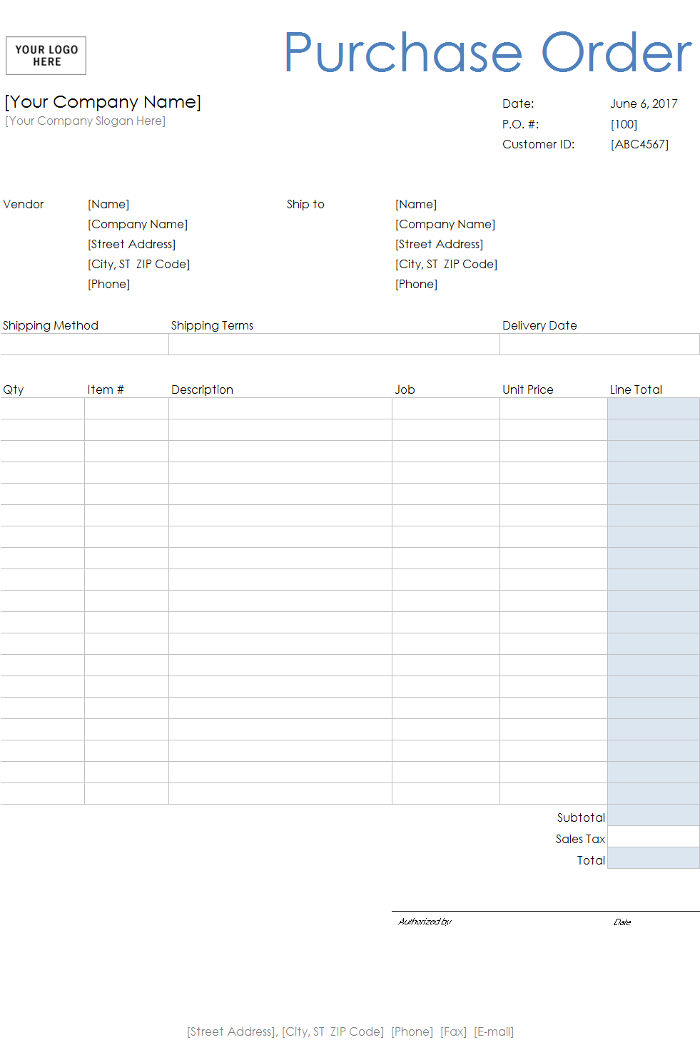Click the Description column header
Image resolution: width=700 pixels, height=1040 pixels.
tap(202, 390)
